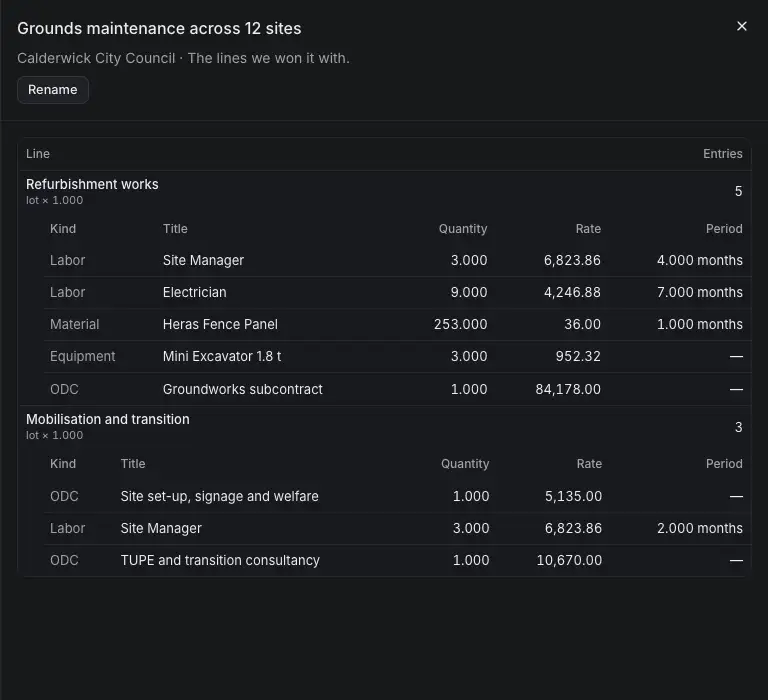Click the 1.000 months period cell
The height and width of the screenshot is (700, 768).
click(699, 324)
